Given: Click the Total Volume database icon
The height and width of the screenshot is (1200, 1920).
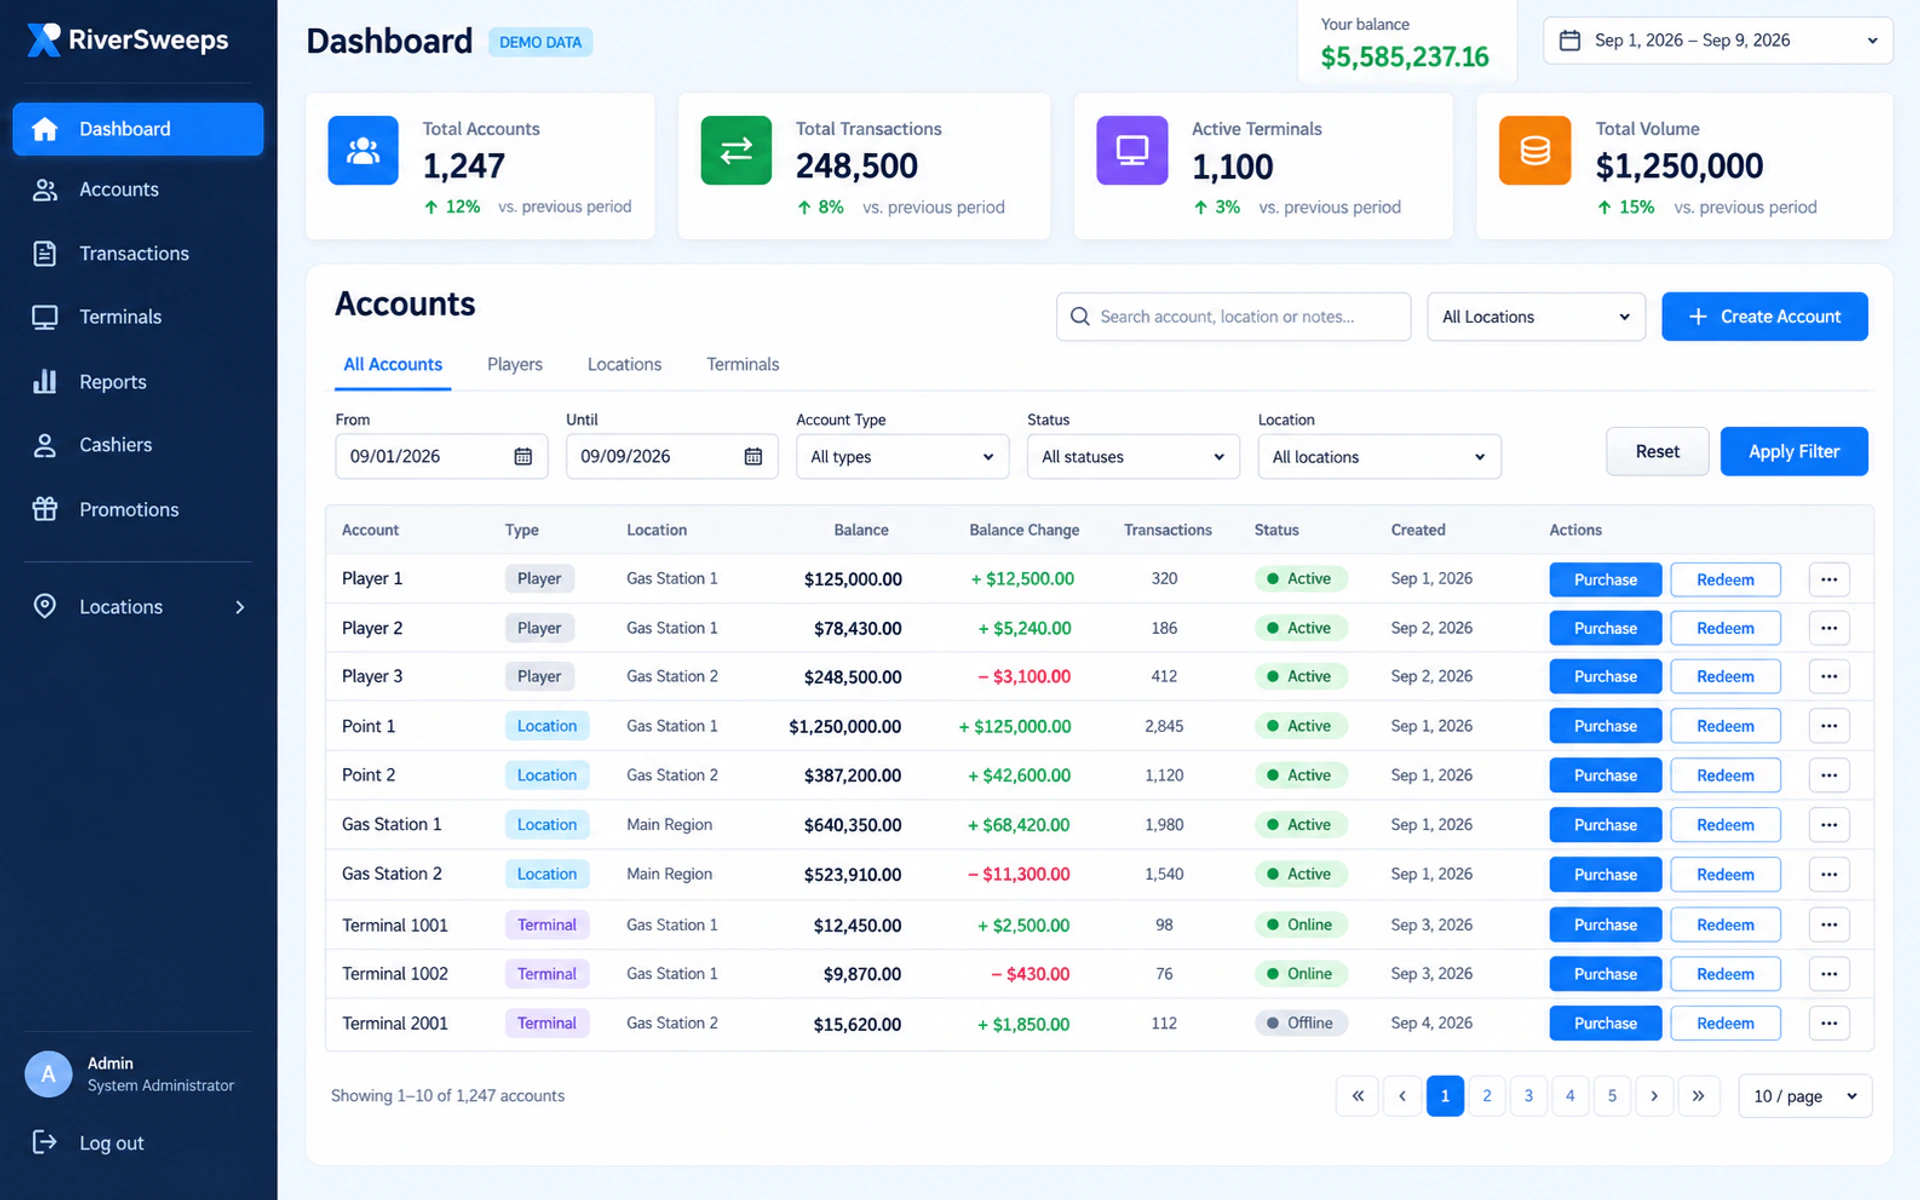Looking at the screenshot, I should pyautogui.click(x=1535, y=151).
